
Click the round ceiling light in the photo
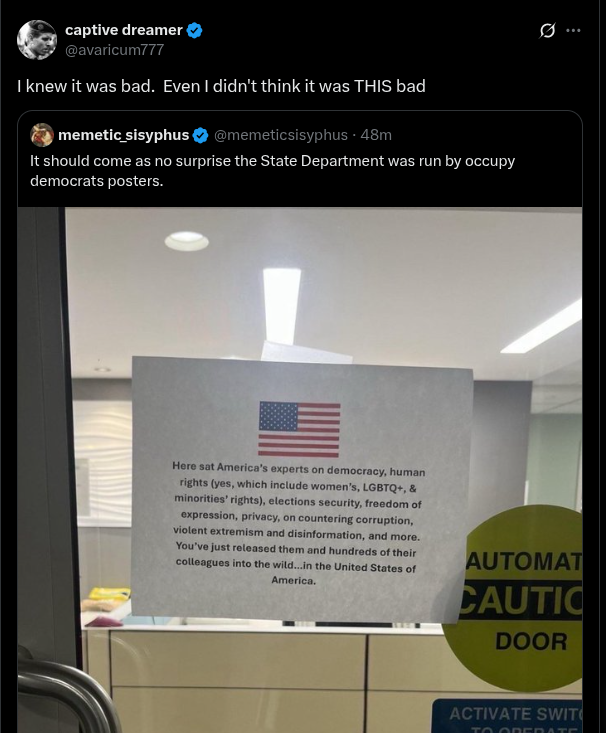(187, 241)
